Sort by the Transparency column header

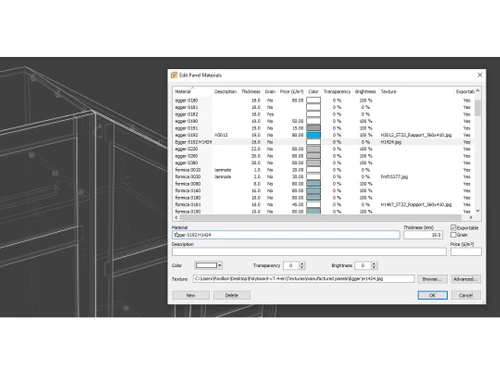click(x=337, y=91)
